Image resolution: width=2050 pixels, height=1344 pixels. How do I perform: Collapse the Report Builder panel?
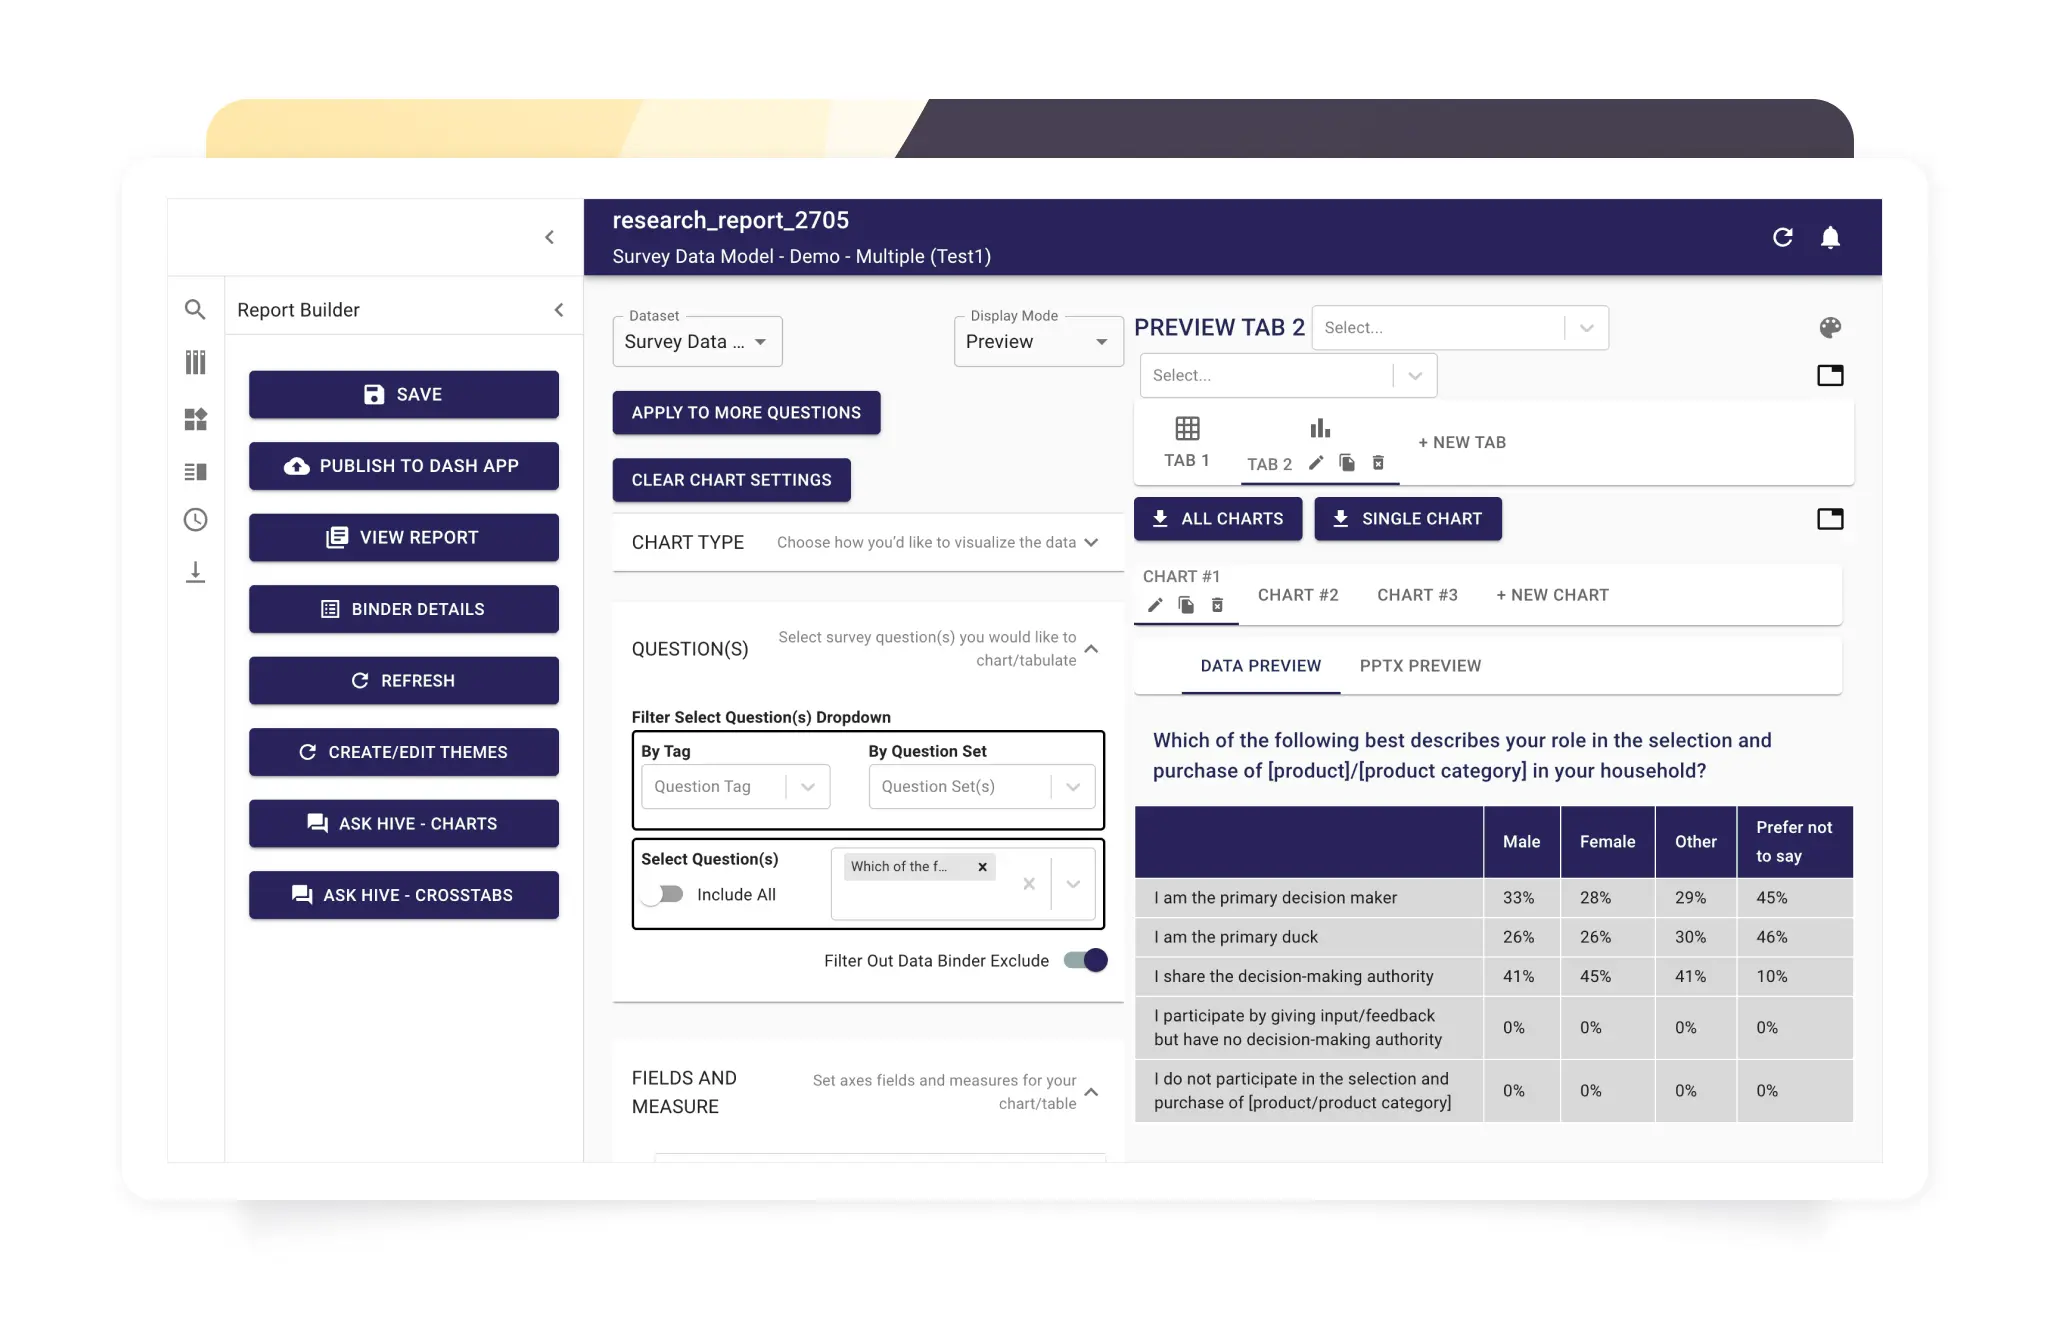pos(559,310)
